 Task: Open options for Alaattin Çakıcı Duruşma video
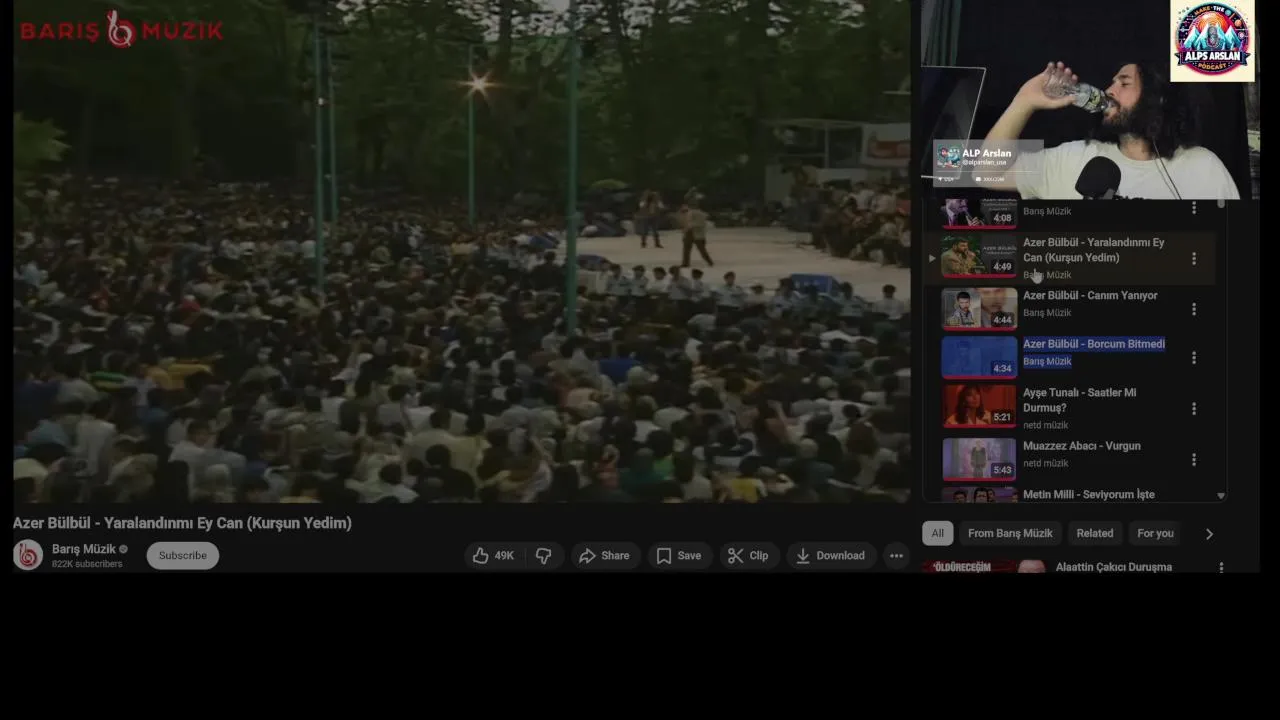[1221, 568]
